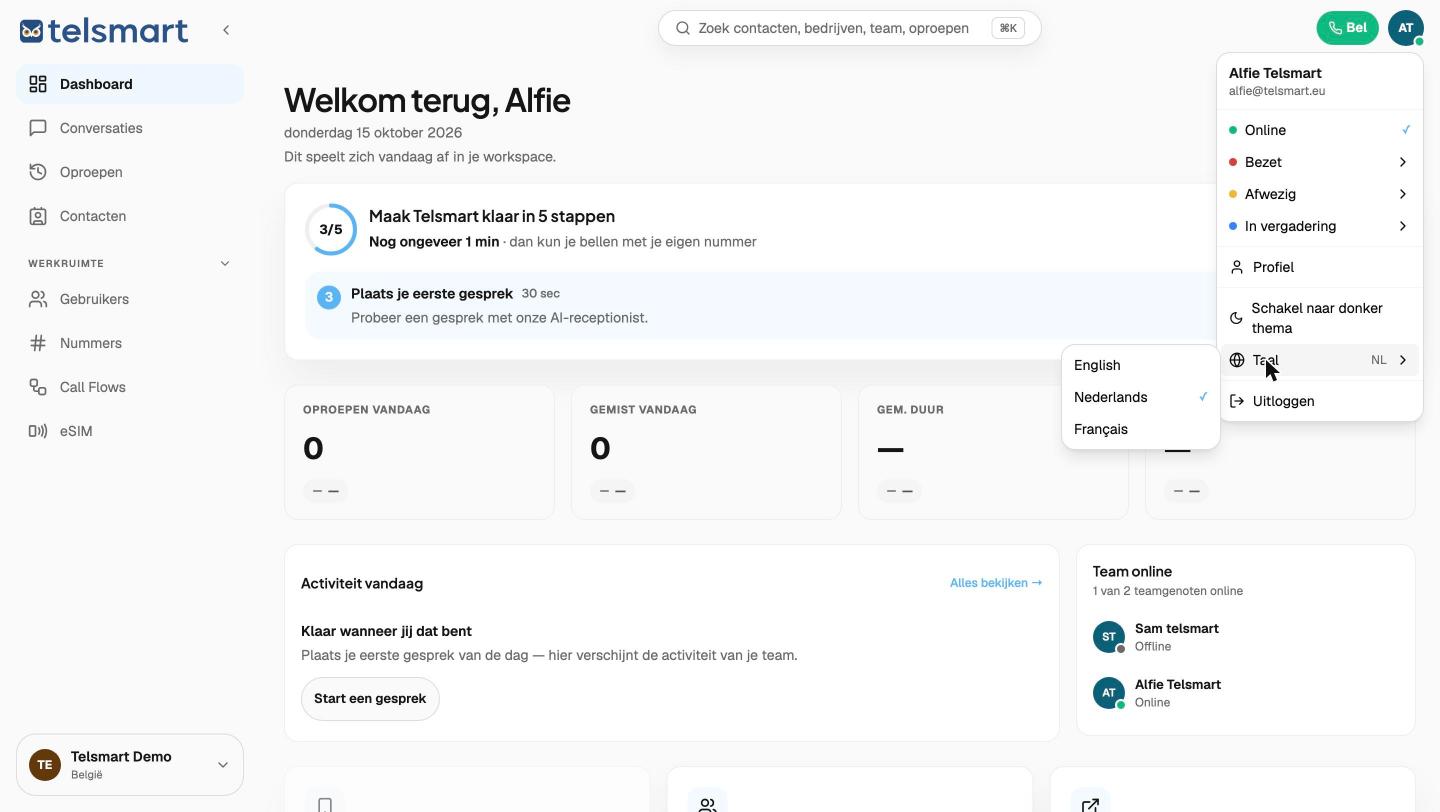Open Profiel from the user menu
This screenshot has height=812, width=1440.
[1320, 267]
